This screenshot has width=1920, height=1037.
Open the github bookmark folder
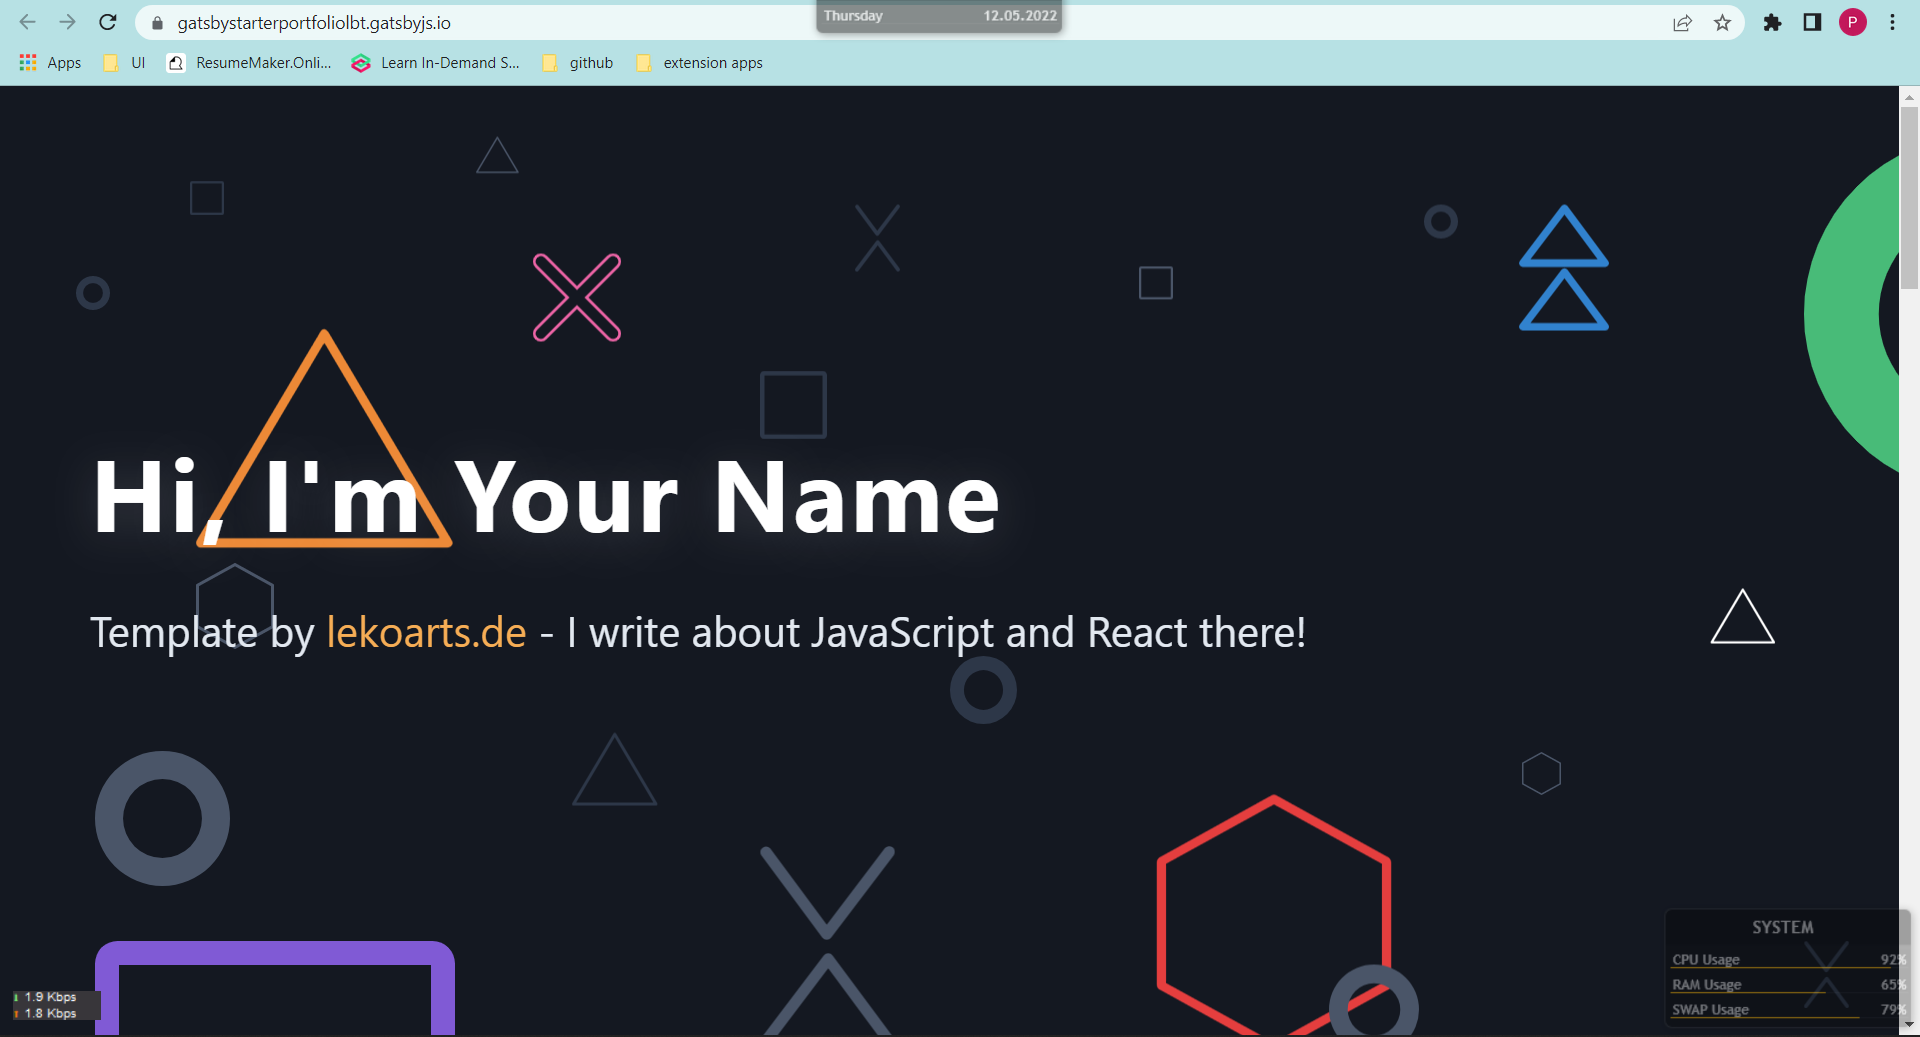[578, 63]
